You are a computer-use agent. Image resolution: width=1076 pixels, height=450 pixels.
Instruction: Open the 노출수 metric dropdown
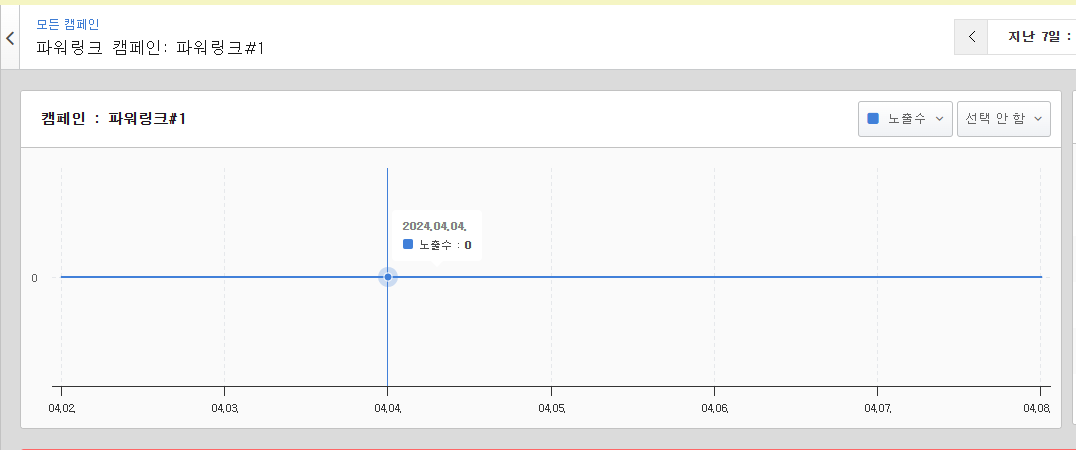[905, 119]
